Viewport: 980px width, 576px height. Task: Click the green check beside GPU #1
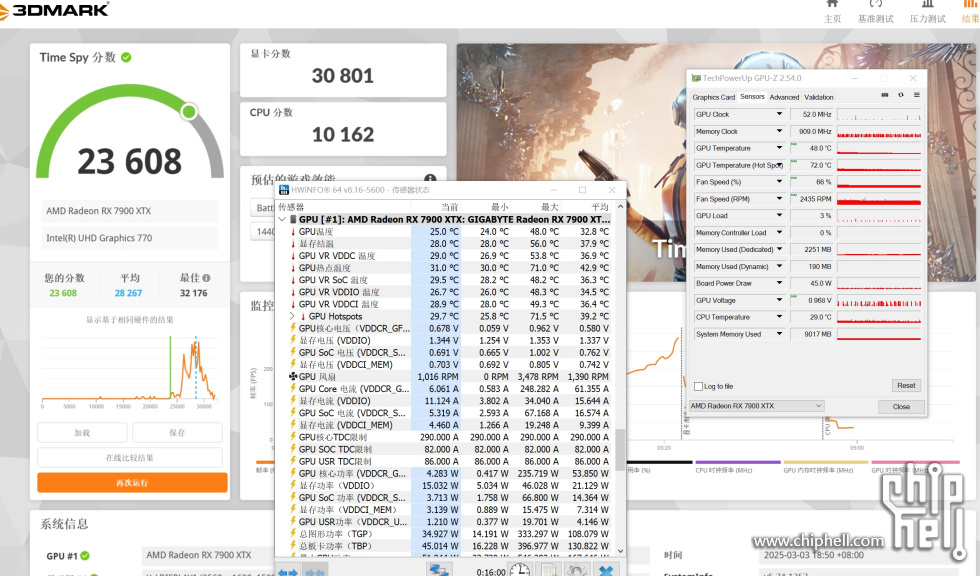pyautogui.click(x=85, y=555)
